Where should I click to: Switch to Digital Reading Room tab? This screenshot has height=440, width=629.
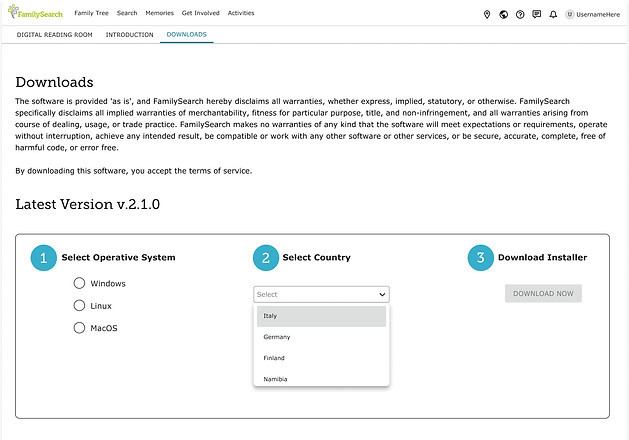point(55,35)
